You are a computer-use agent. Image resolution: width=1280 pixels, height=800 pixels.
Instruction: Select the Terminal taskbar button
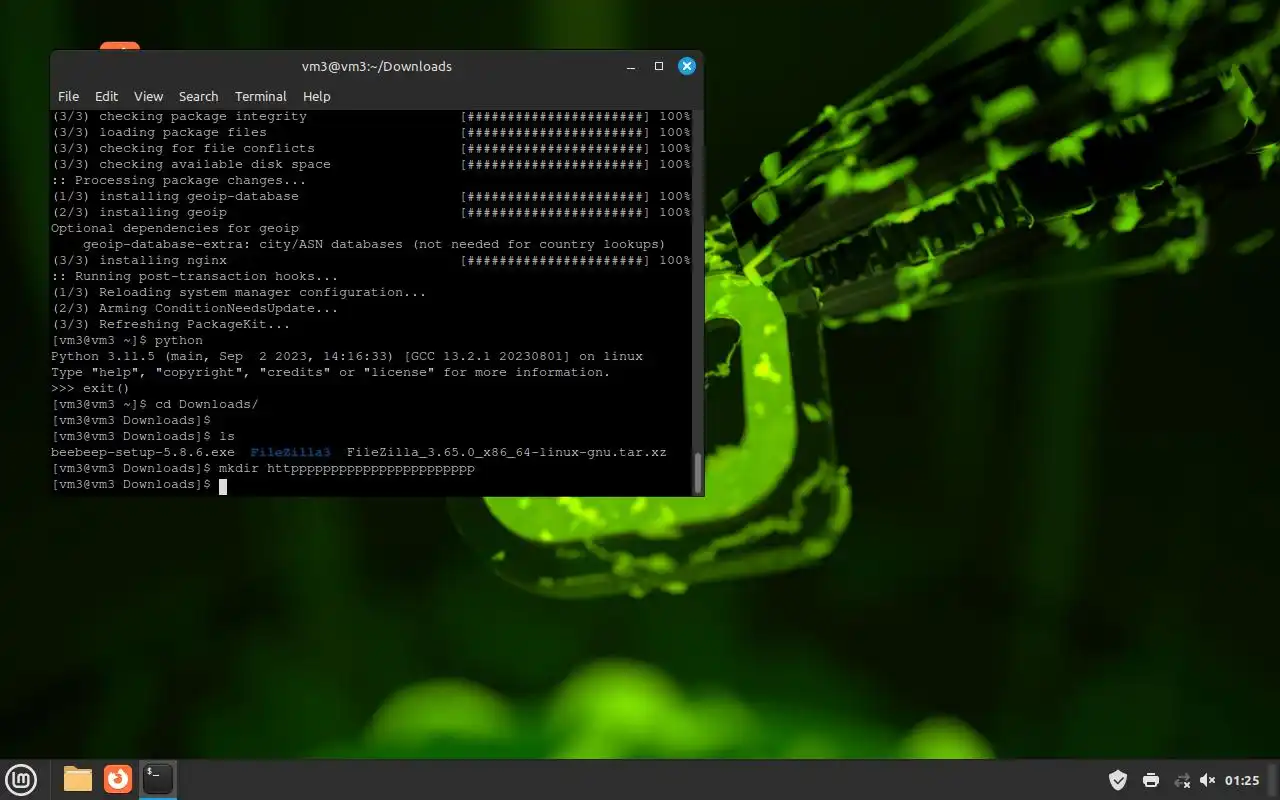[158, 779]
